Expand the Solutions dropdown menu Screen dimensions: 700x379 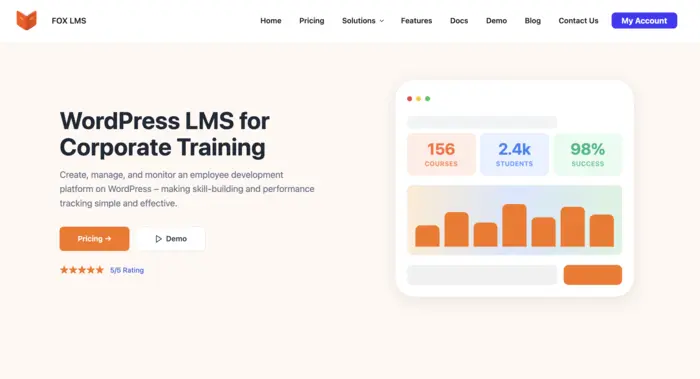pyautogui.click(x=362, y=21)
